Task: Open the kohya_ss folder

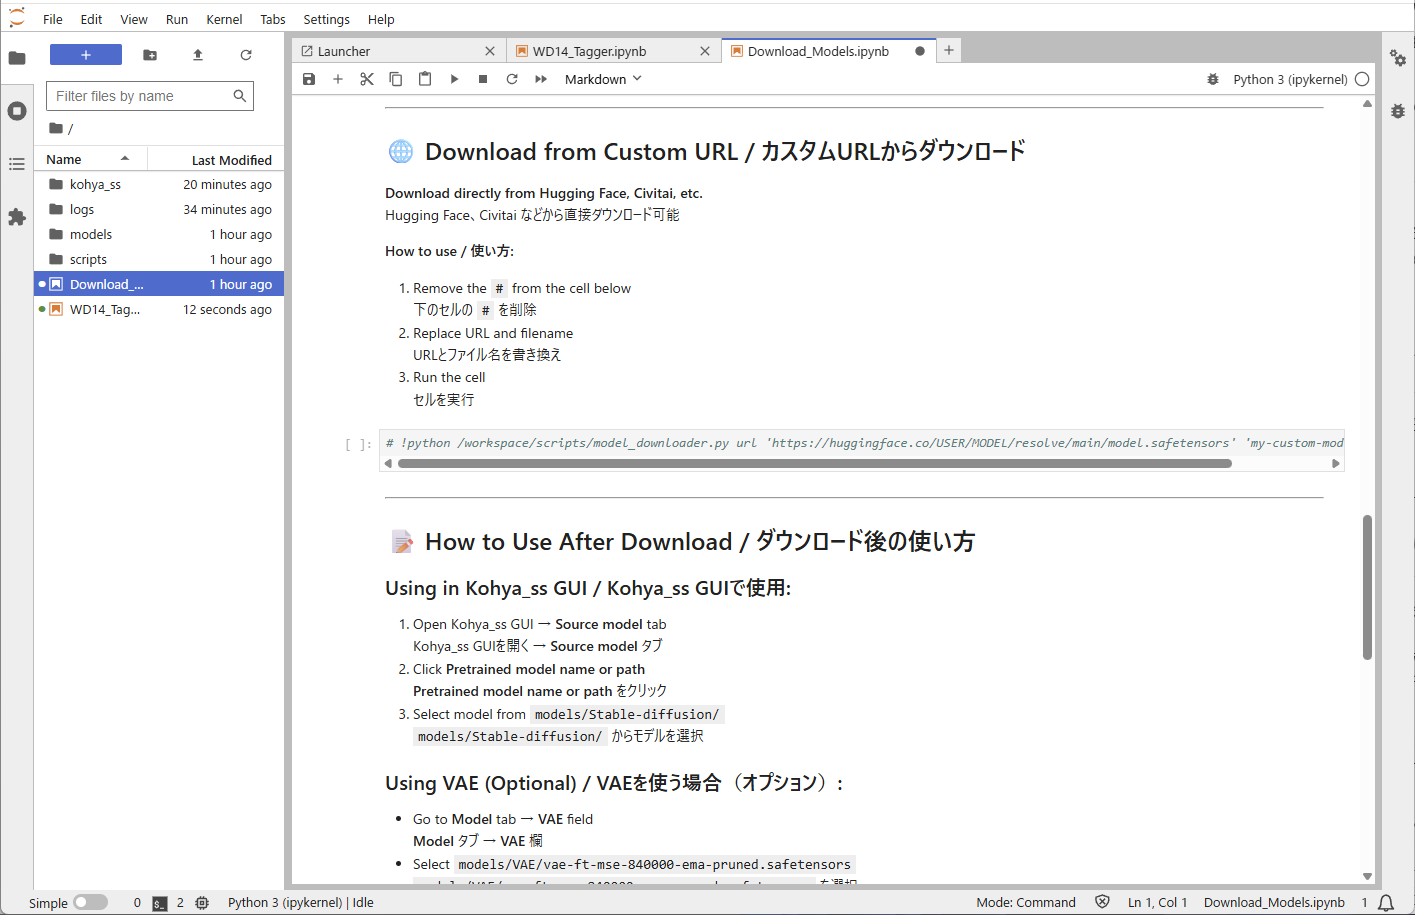Action: (x=95, y=185)
